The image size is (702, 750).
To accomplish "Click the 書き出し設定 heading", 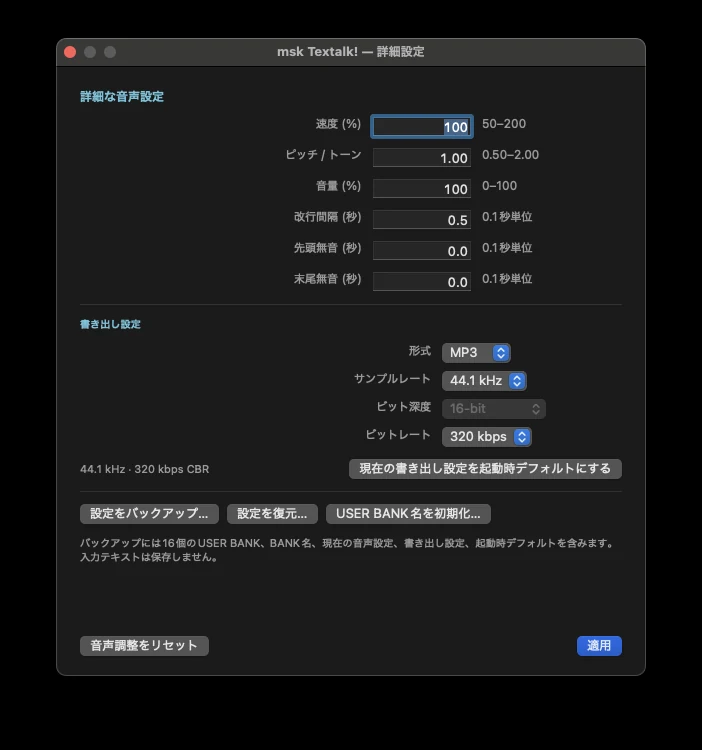I will coord(110,324).
